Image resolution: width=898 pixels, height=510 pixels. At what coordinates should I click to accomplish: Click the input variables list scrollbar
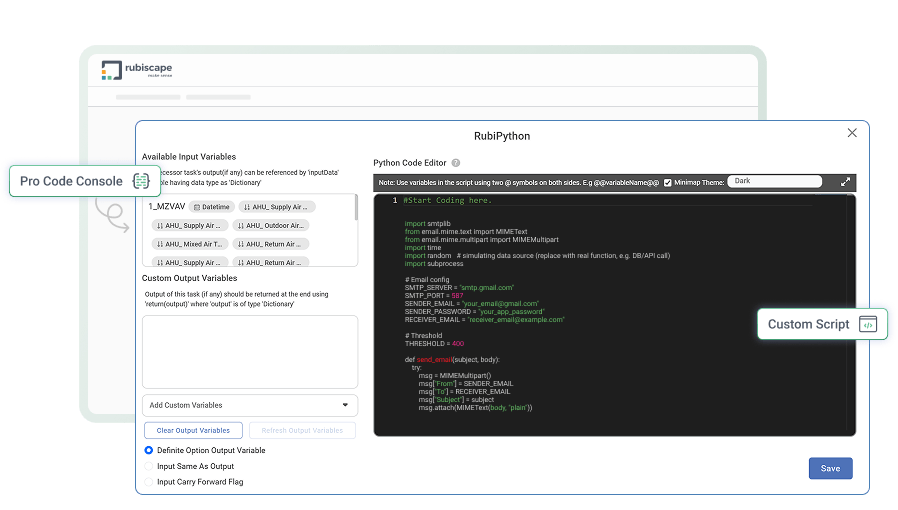356,208
